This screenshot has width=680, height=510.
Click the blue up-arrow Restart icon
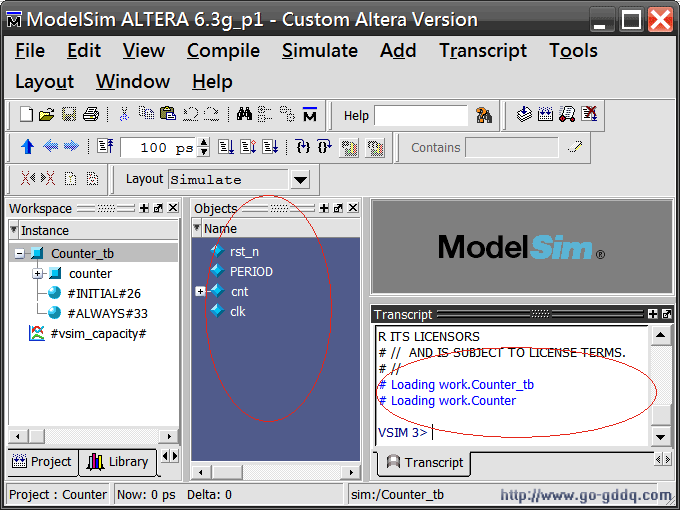point(27,147)
